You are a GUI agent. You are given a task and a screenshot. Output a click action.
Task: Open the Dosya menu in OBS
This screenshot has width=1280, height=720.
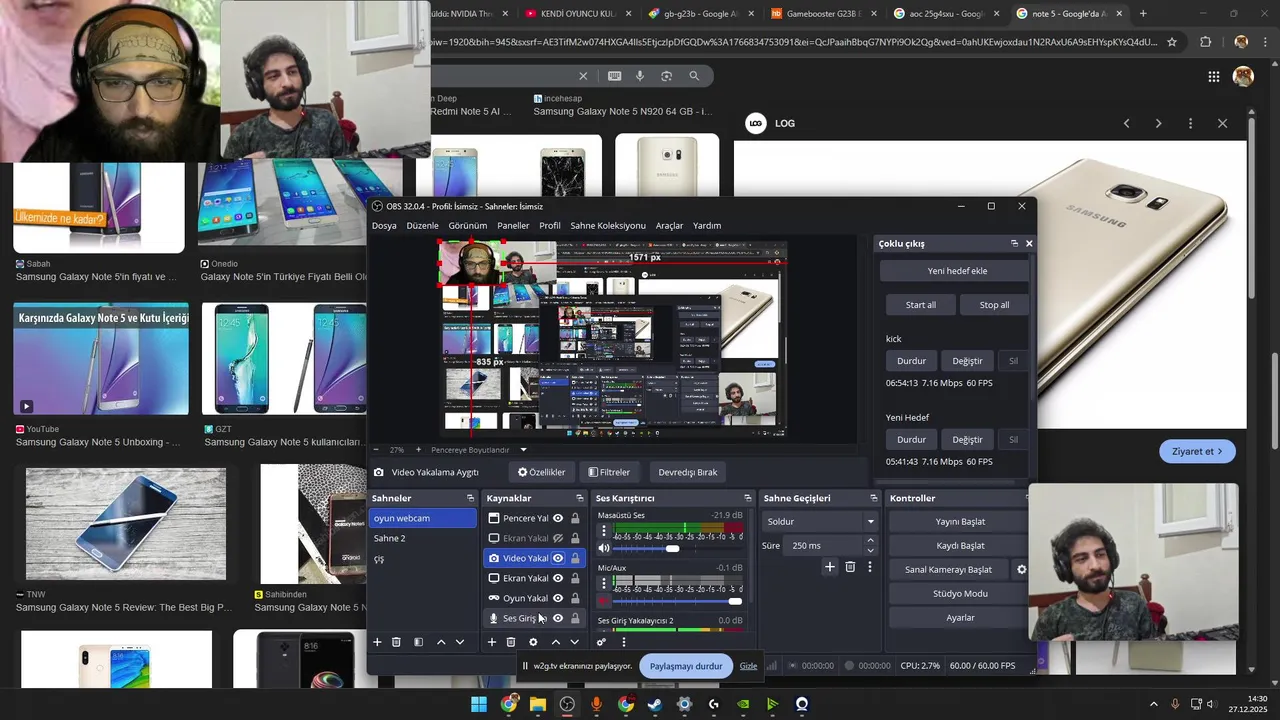(384, 225)
